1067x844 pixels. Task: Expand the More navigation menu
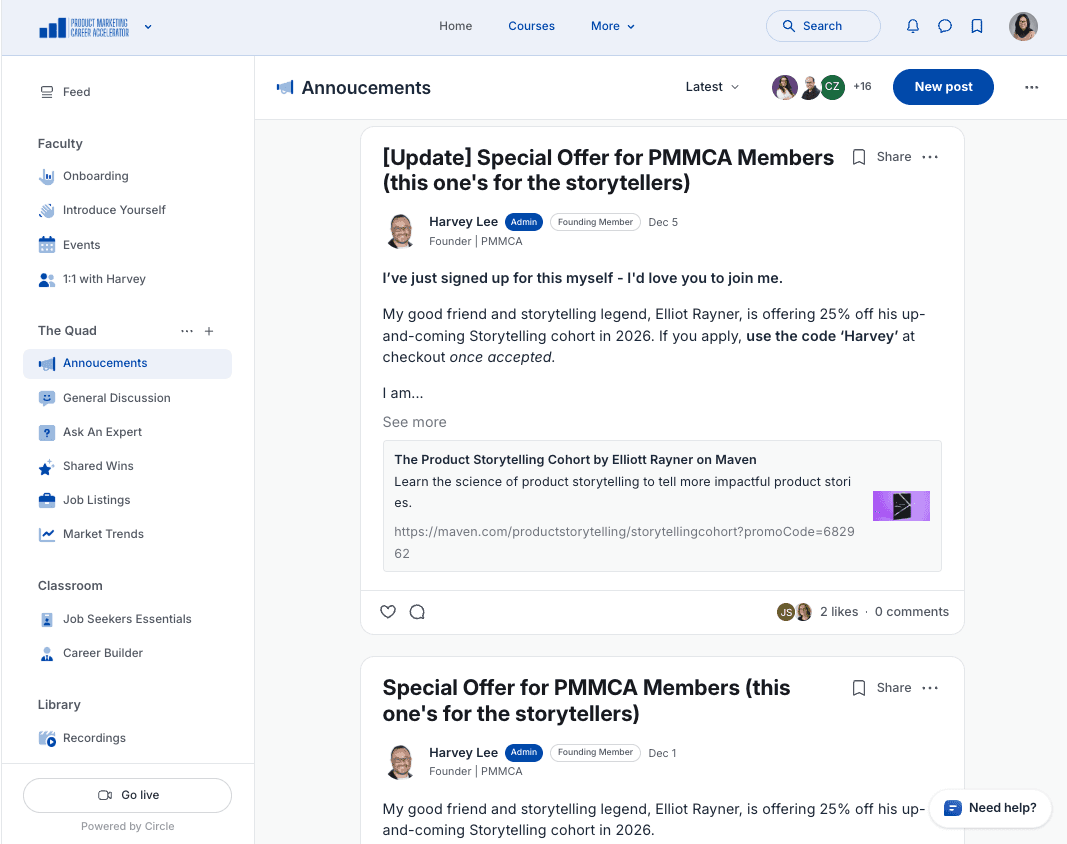pyautogui.click(x=612, y=26)
